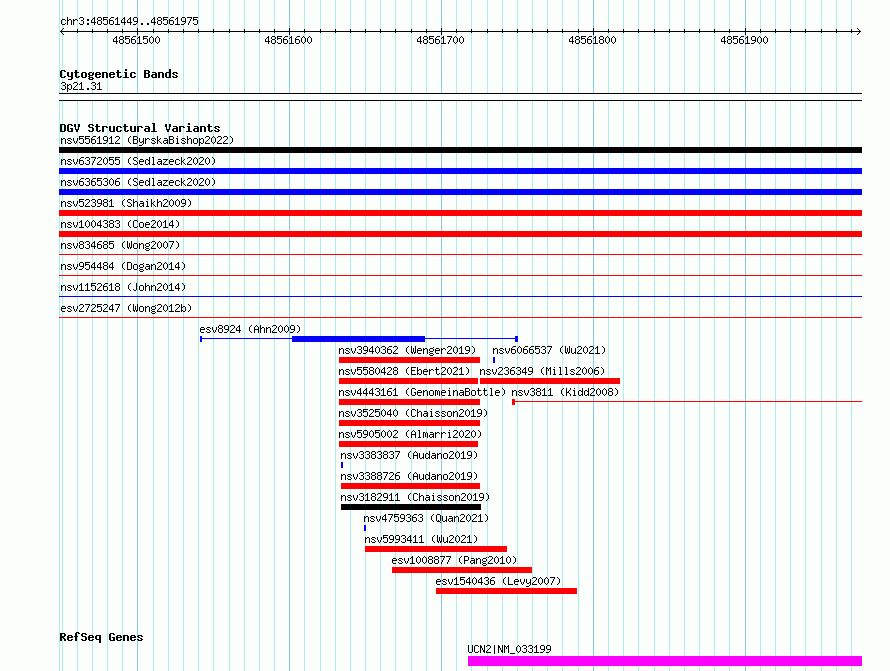Click the red nsv523981 variant bar
The height and width of the screenshot is (671, 890).
click(x=460, y=213)
